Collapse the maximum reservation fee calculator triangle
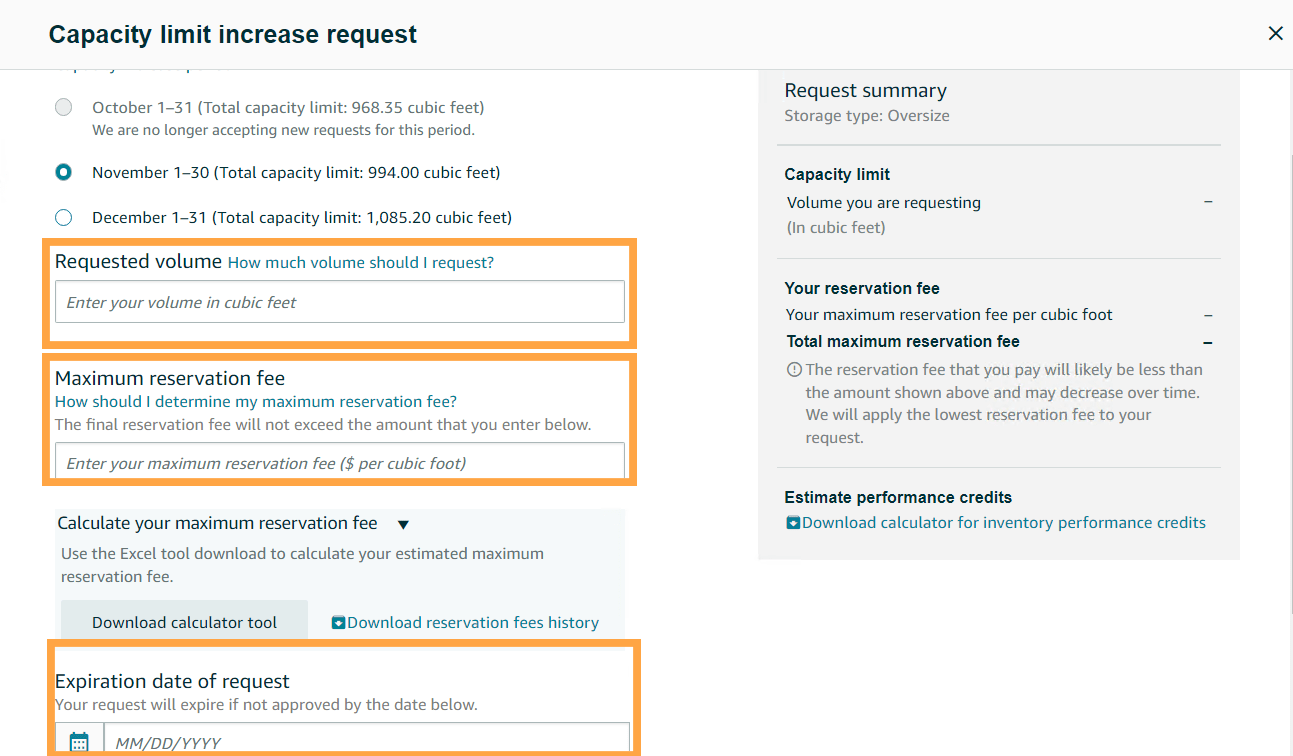The height and width of the screenshot is (756, 1293). (x=403, y=524)
